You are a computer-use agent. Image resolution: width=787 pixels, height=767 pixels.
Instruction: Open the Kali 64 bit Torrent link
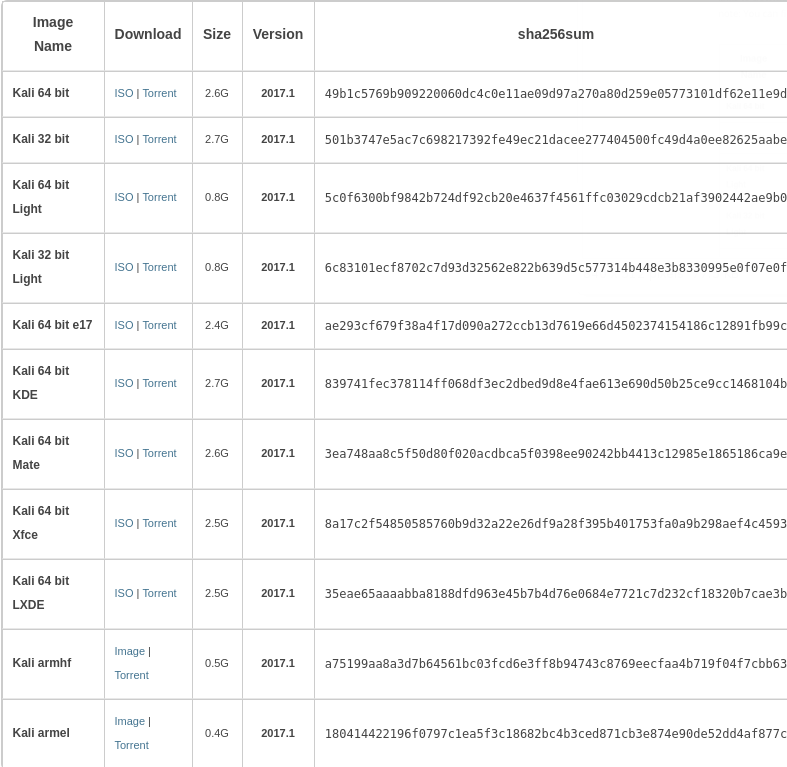click(x=160, y=93)
